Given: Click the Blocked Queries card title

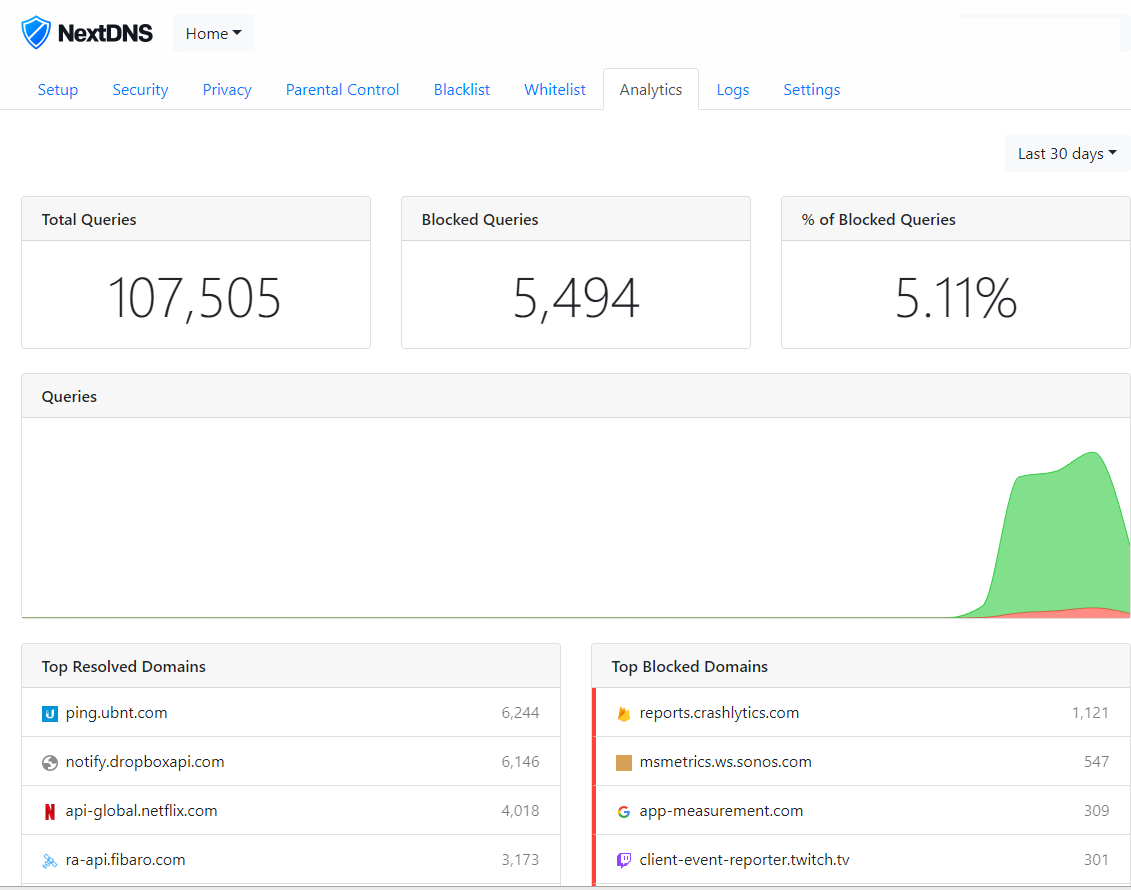Looking at the screenshot, I should [x=480, y=219].
